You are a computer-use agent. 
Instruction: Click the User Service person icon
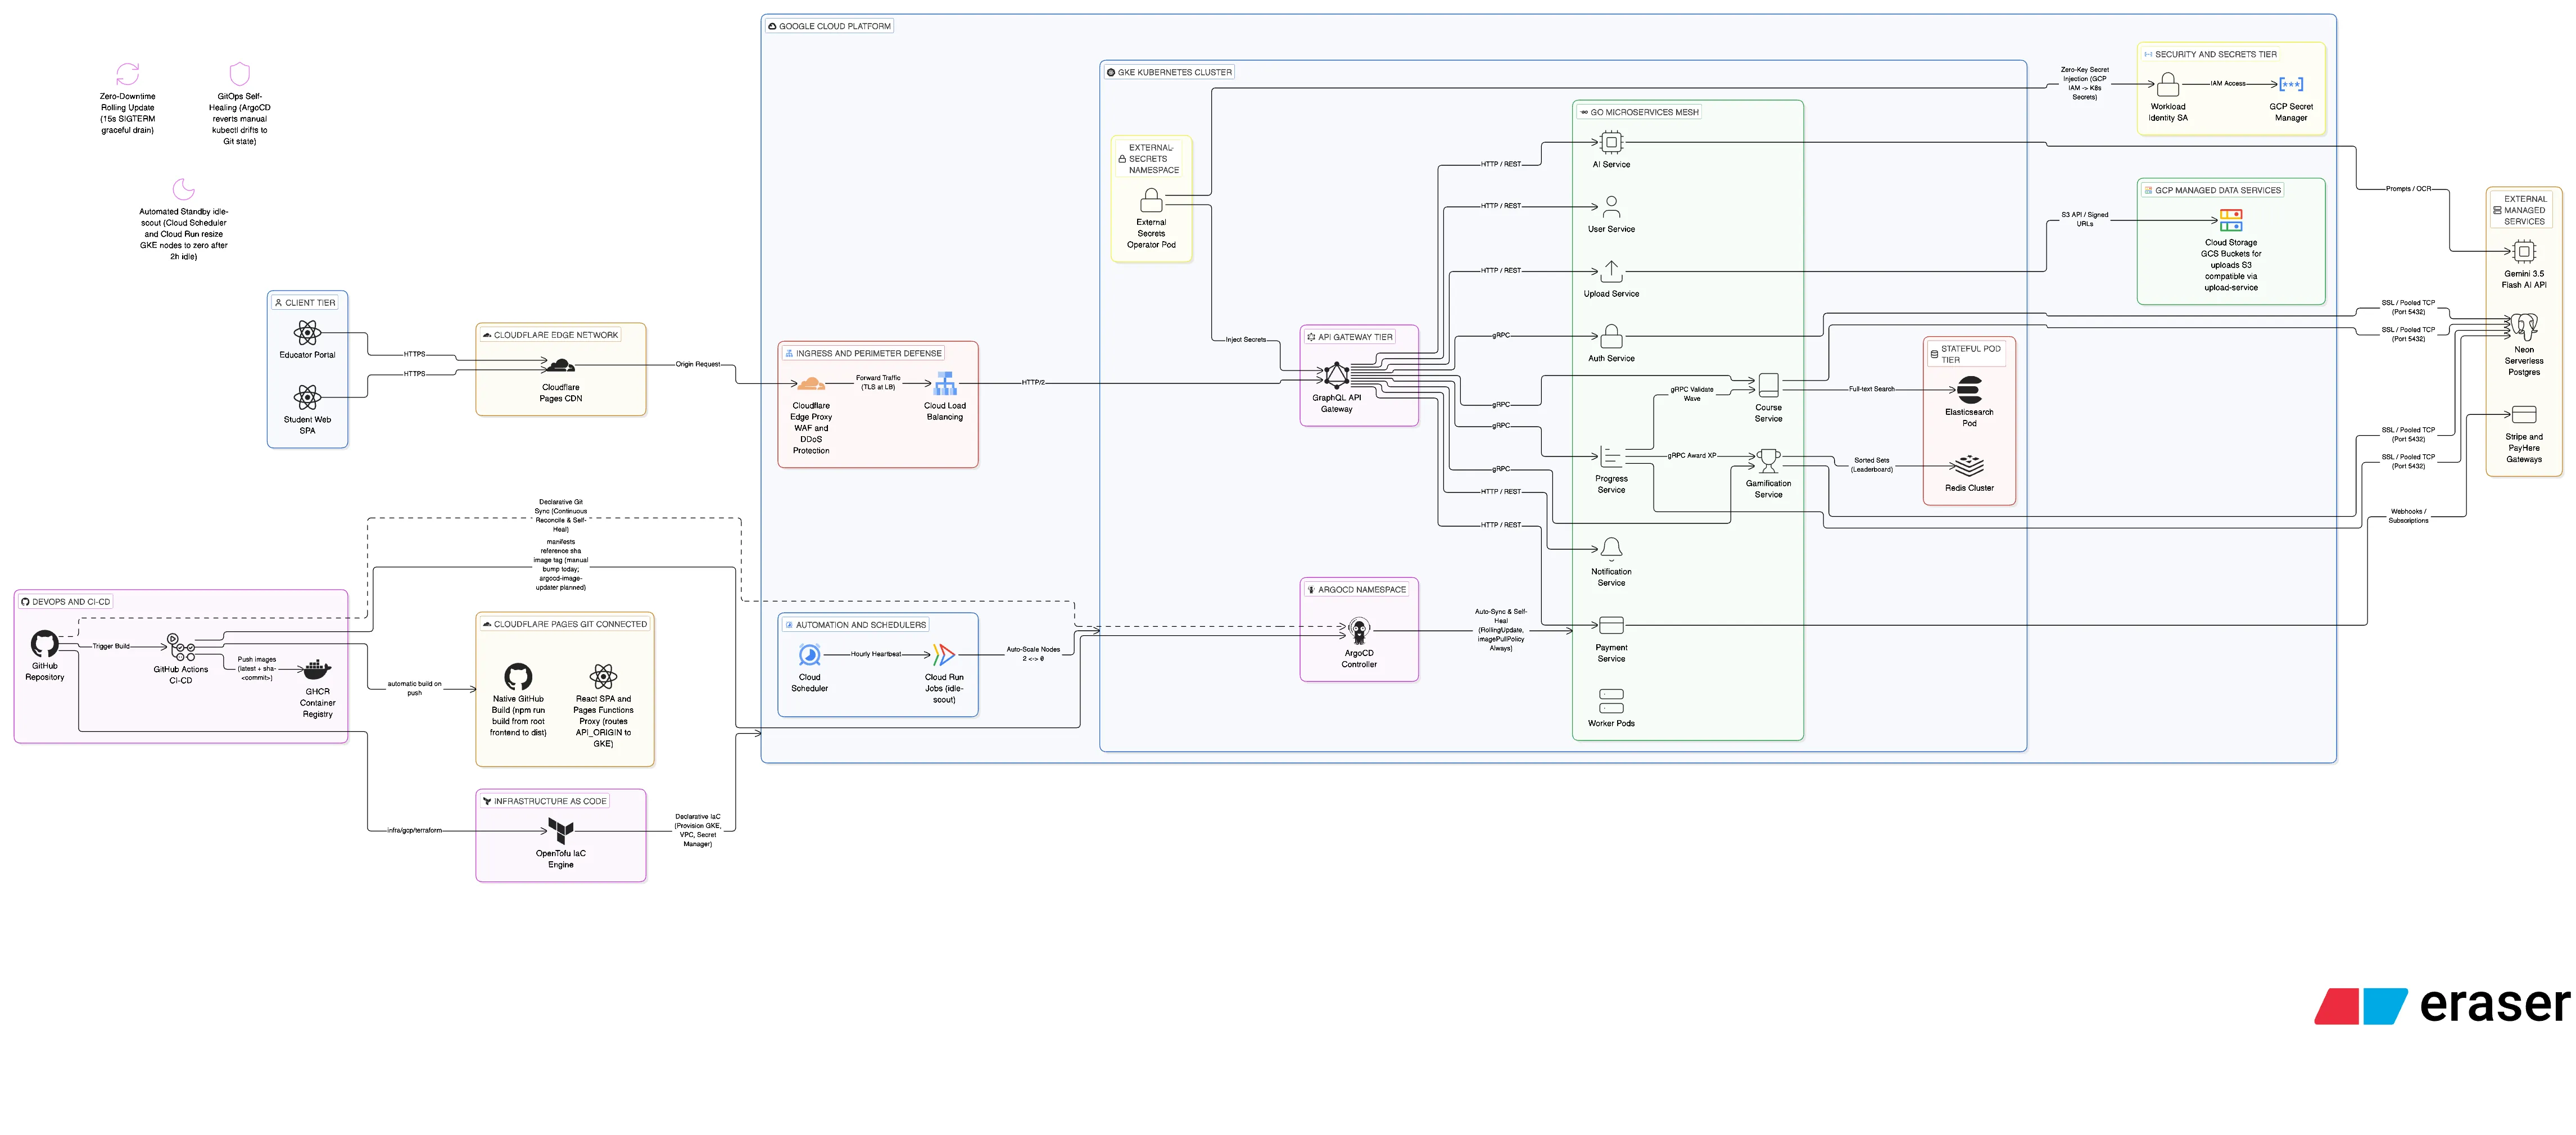point(1611,207)
